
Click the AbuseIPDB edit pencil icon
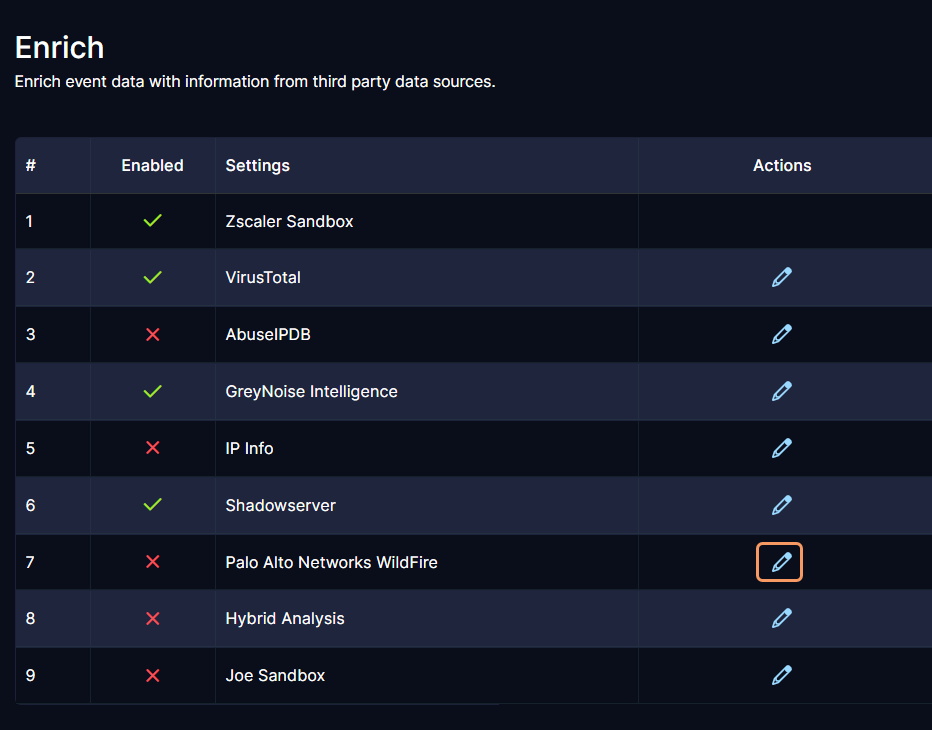[x=782, y=334]
